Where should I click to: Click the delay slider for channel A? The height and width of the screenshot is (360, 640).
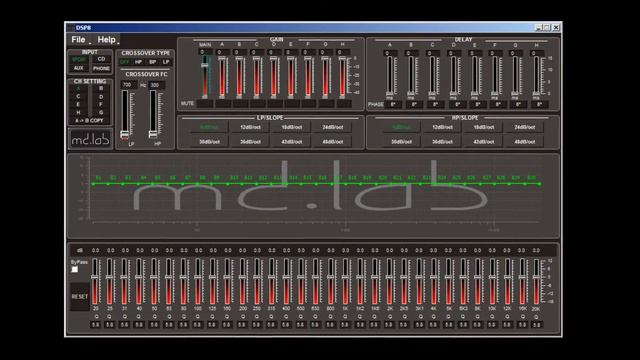point(389,76)
